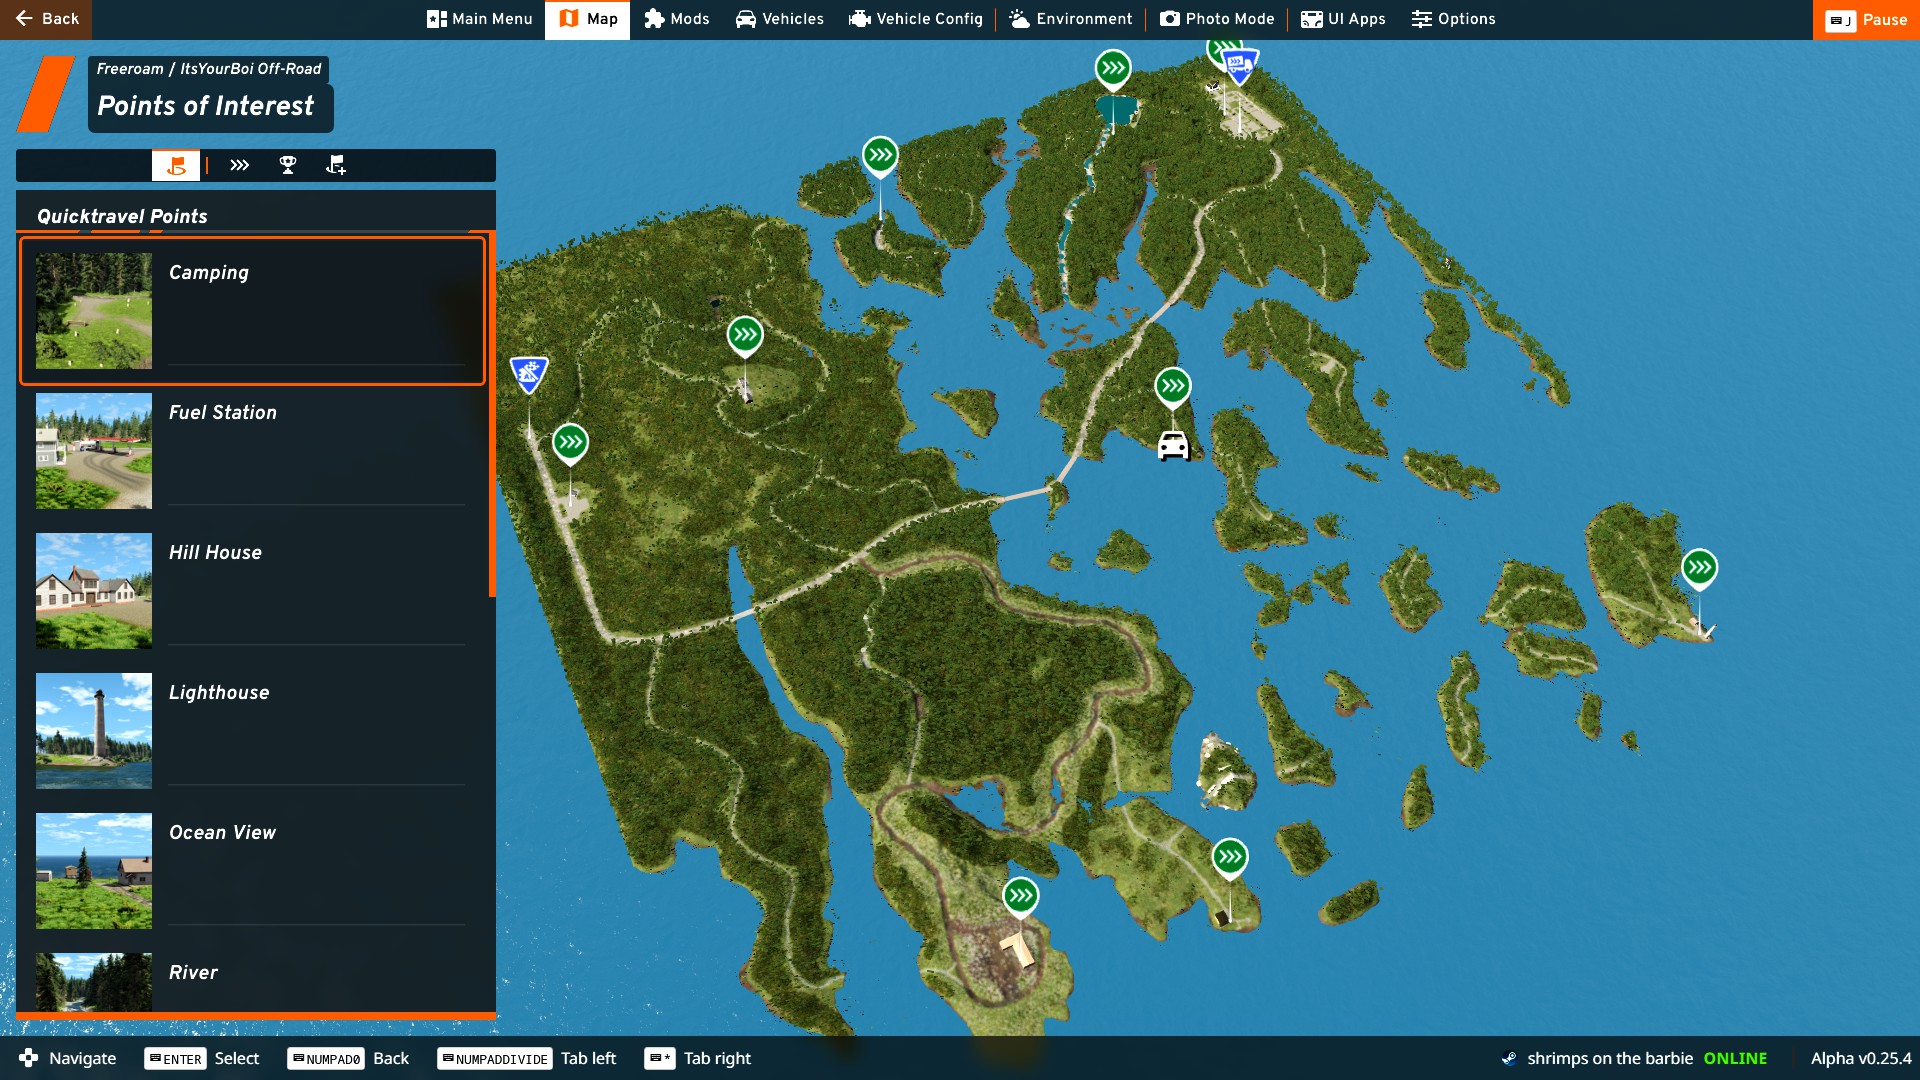1920x1080 pixels.
Task: Open the Mods menu
Action: 677,19
